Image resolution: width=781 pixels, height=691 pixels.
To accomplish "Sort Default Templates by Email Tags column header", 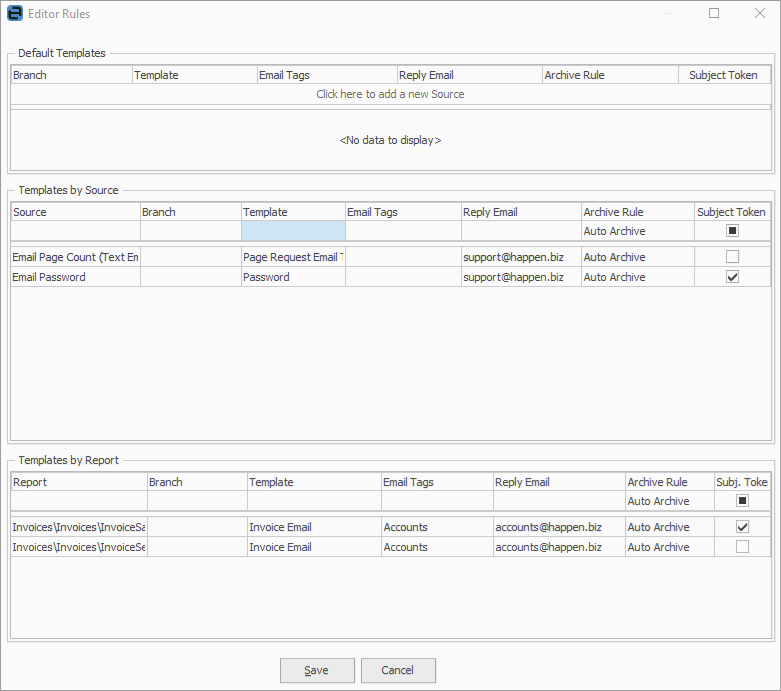I will click(x=325, y=75).
